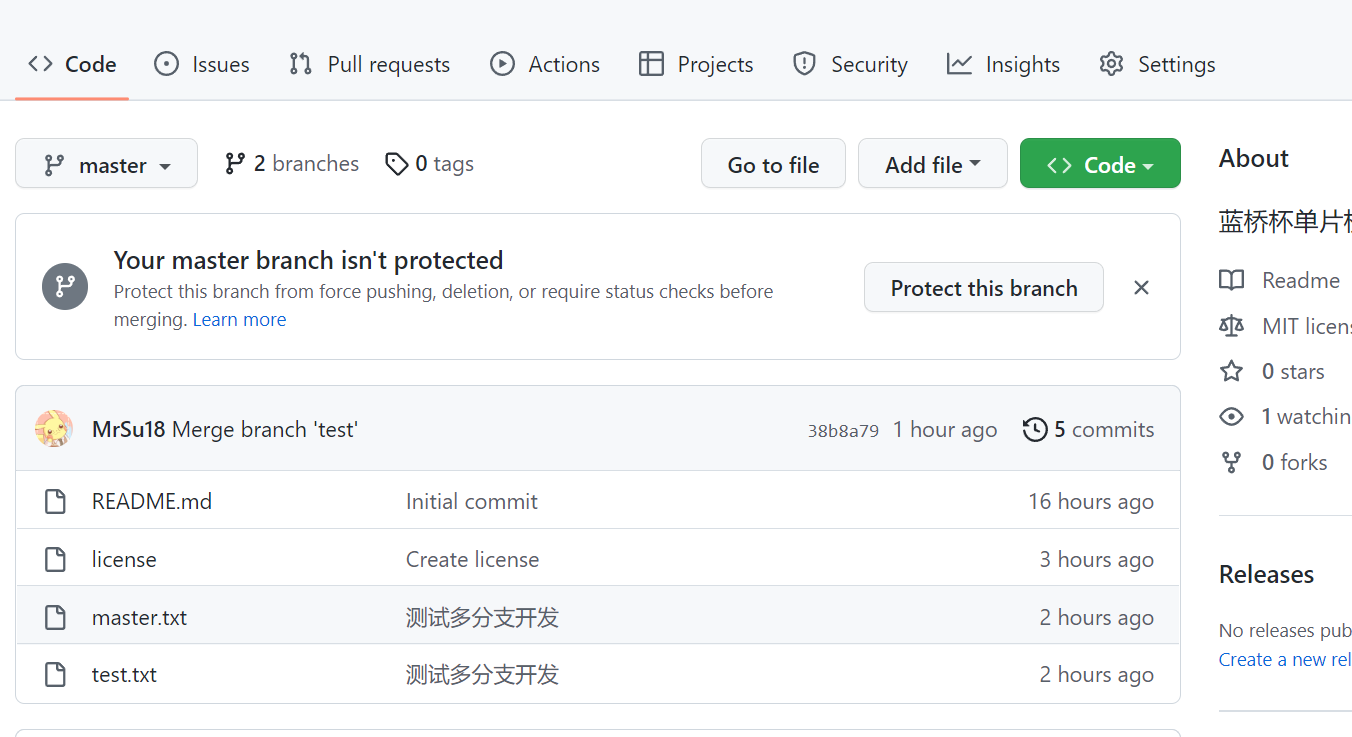Viewport: 1352px width, 737px height.
Task: Click the '16 hours ago' timestamp
Action: 1091,502
